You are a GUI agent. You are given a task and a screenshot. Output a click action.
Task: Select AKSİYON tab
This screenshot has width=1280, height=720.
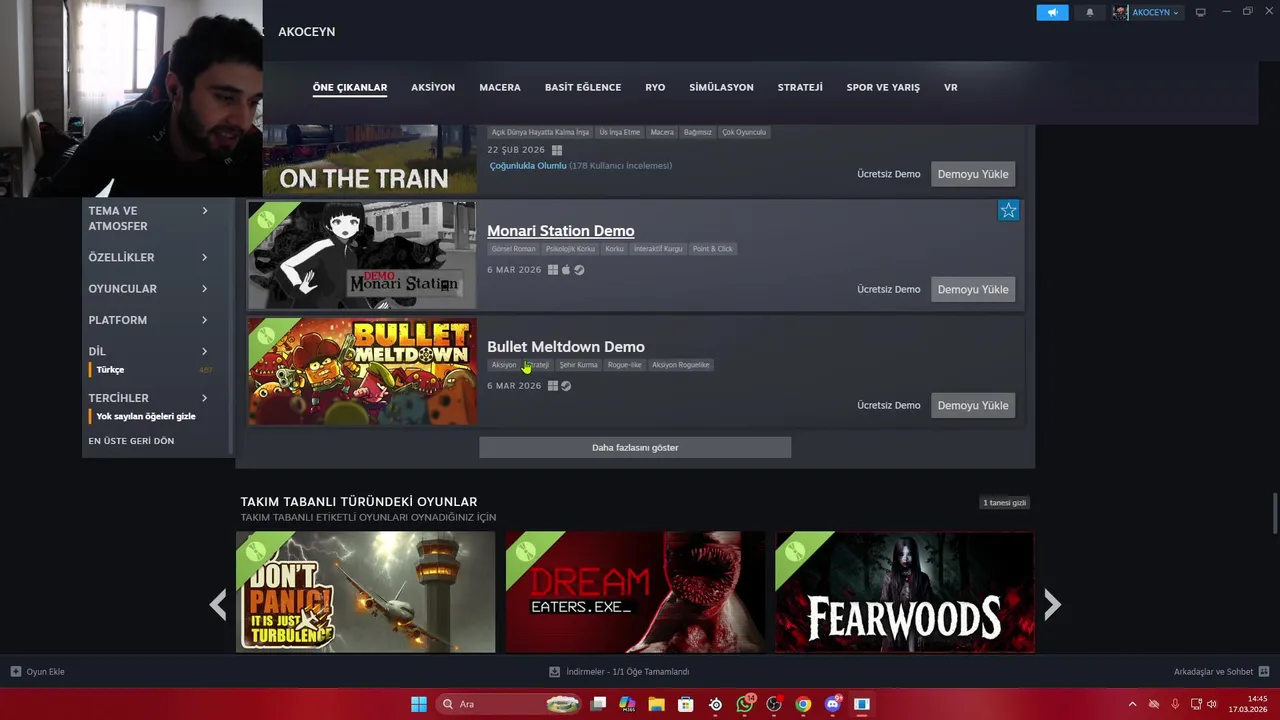click(433, 87)
